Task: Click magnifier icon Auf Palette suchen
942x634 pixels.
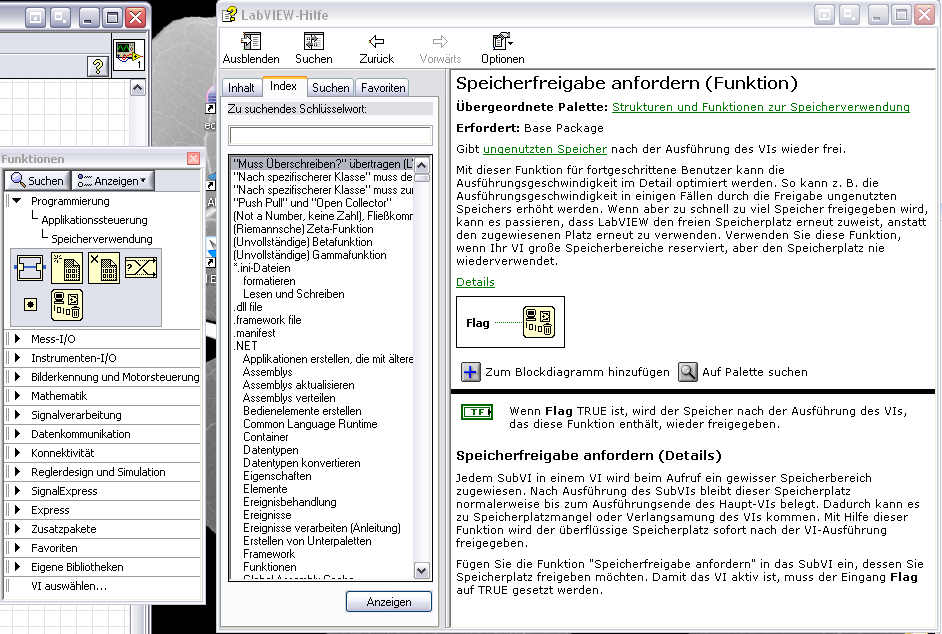Action: (x=688, y=372)
